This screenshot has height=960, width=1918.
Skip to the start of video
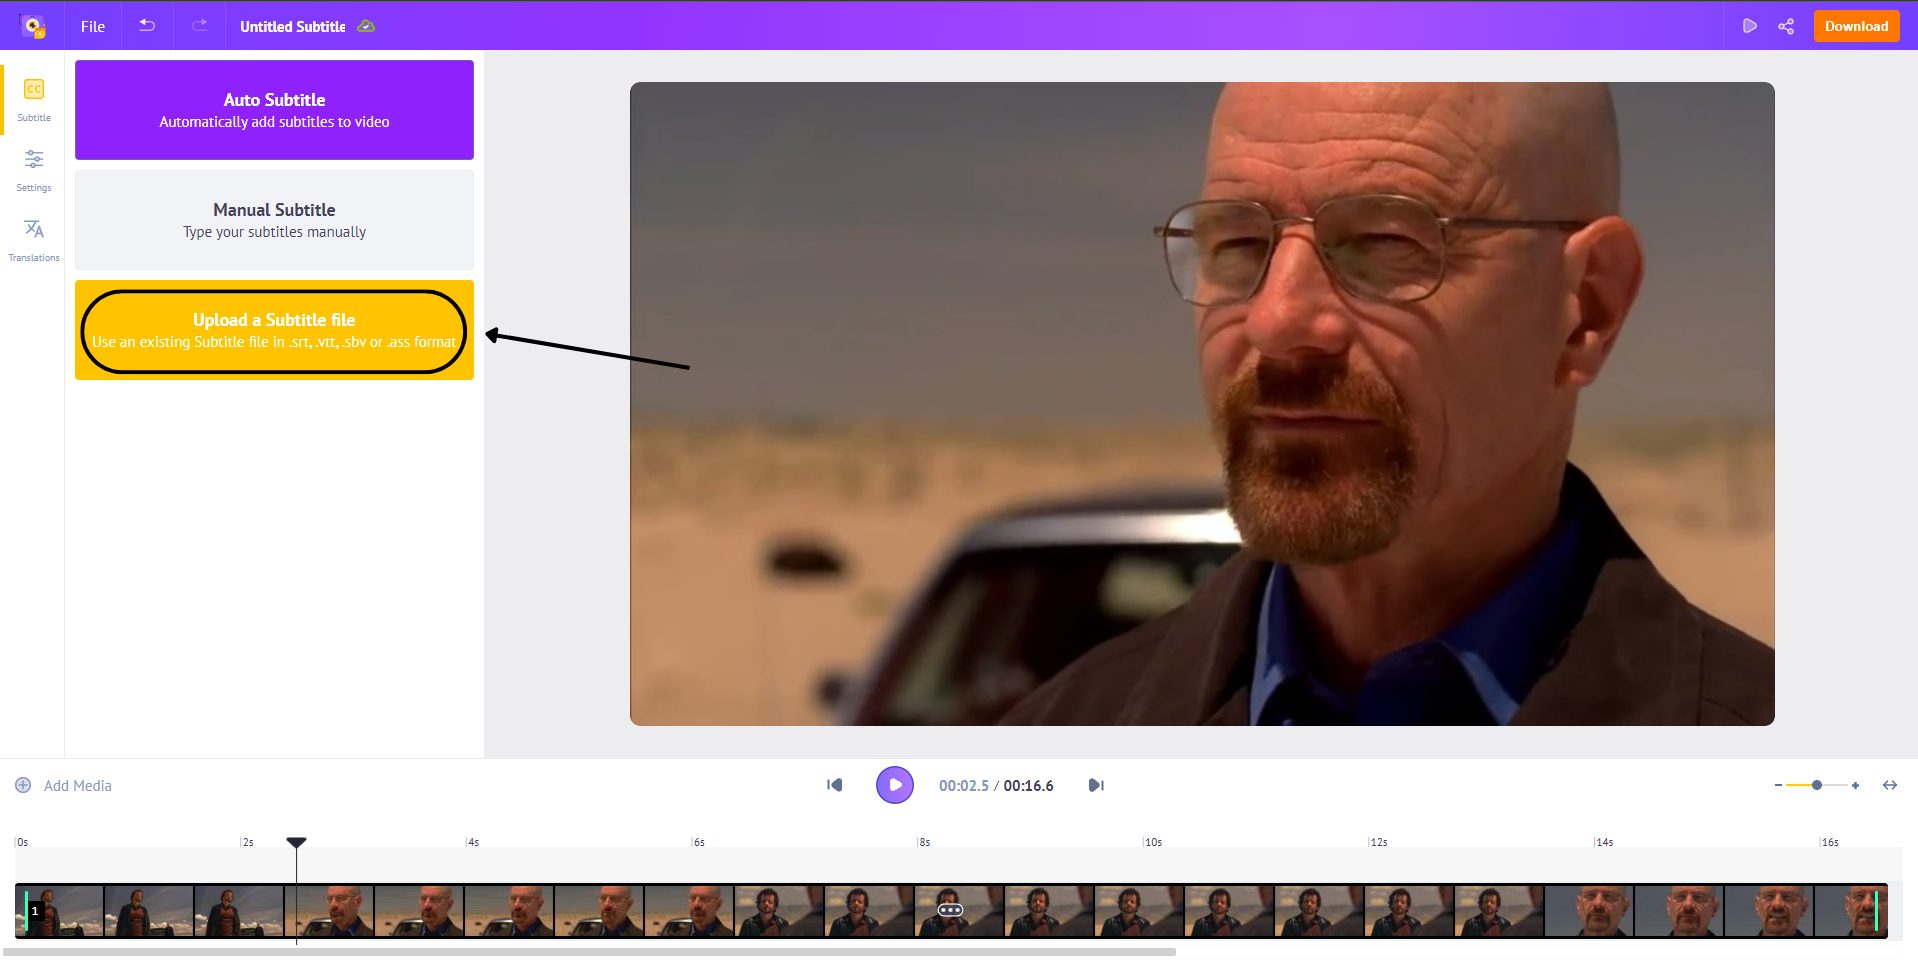835,785
